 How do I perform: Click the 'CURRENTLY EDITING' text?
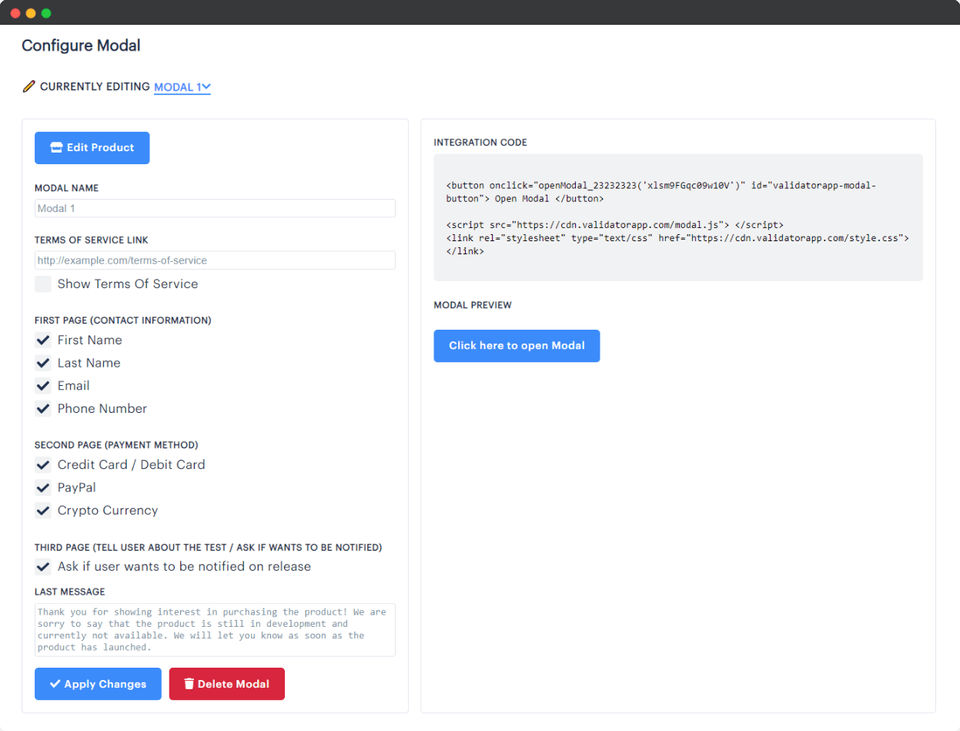point(95,86)
